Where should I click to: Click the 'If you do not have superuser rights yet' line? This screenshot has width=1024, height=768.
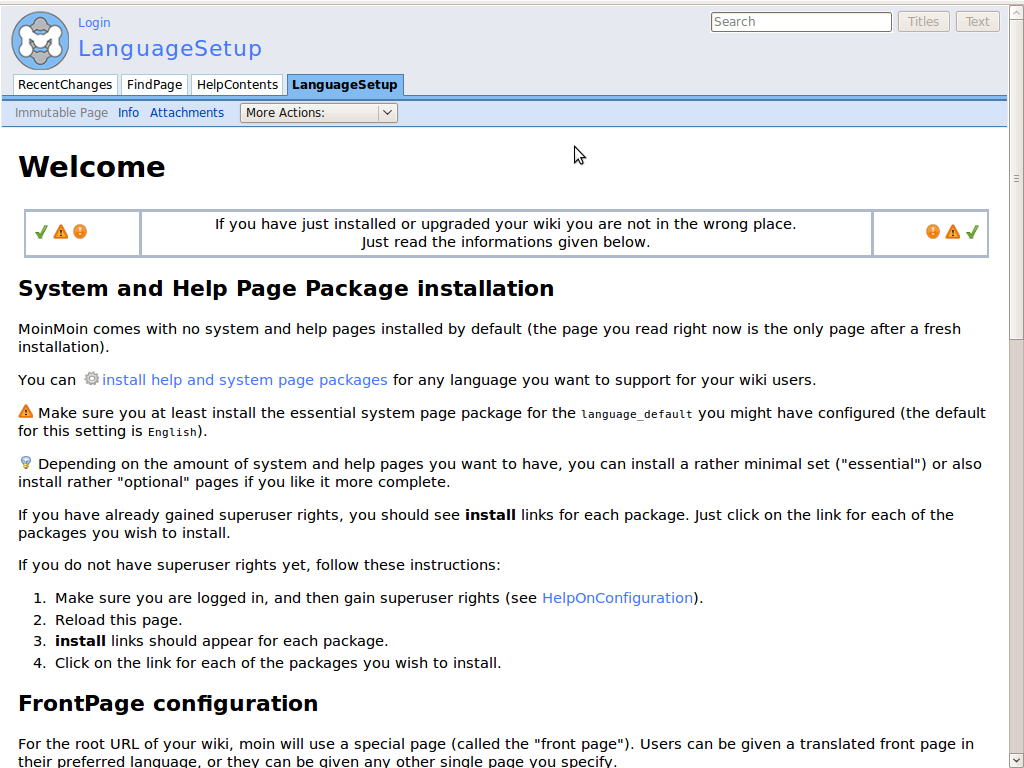click(259, 565)
